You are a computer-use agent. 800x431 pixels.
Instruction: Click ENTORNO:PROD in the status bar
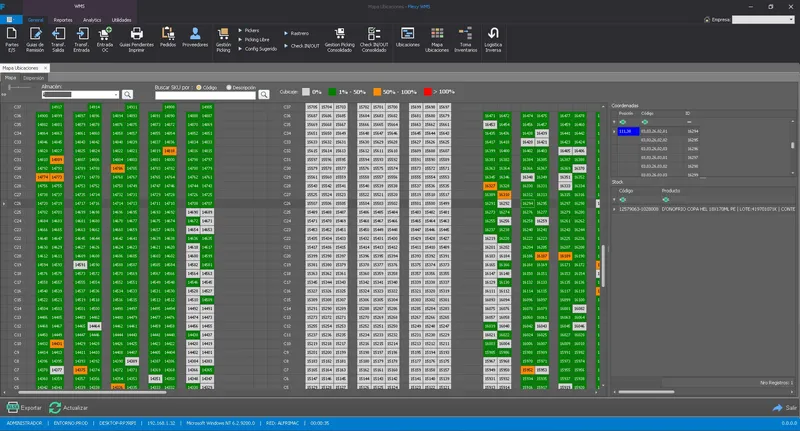(x=71, y=423)
